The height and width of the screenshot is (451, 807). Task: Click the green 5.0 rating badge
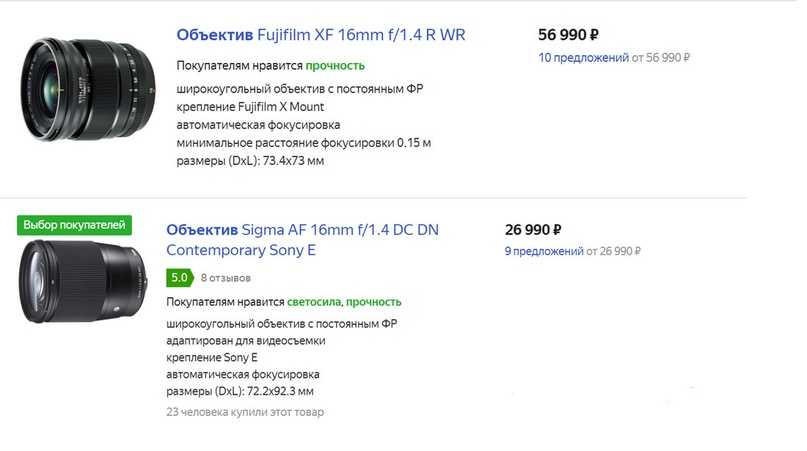click(x=180, y=277)
